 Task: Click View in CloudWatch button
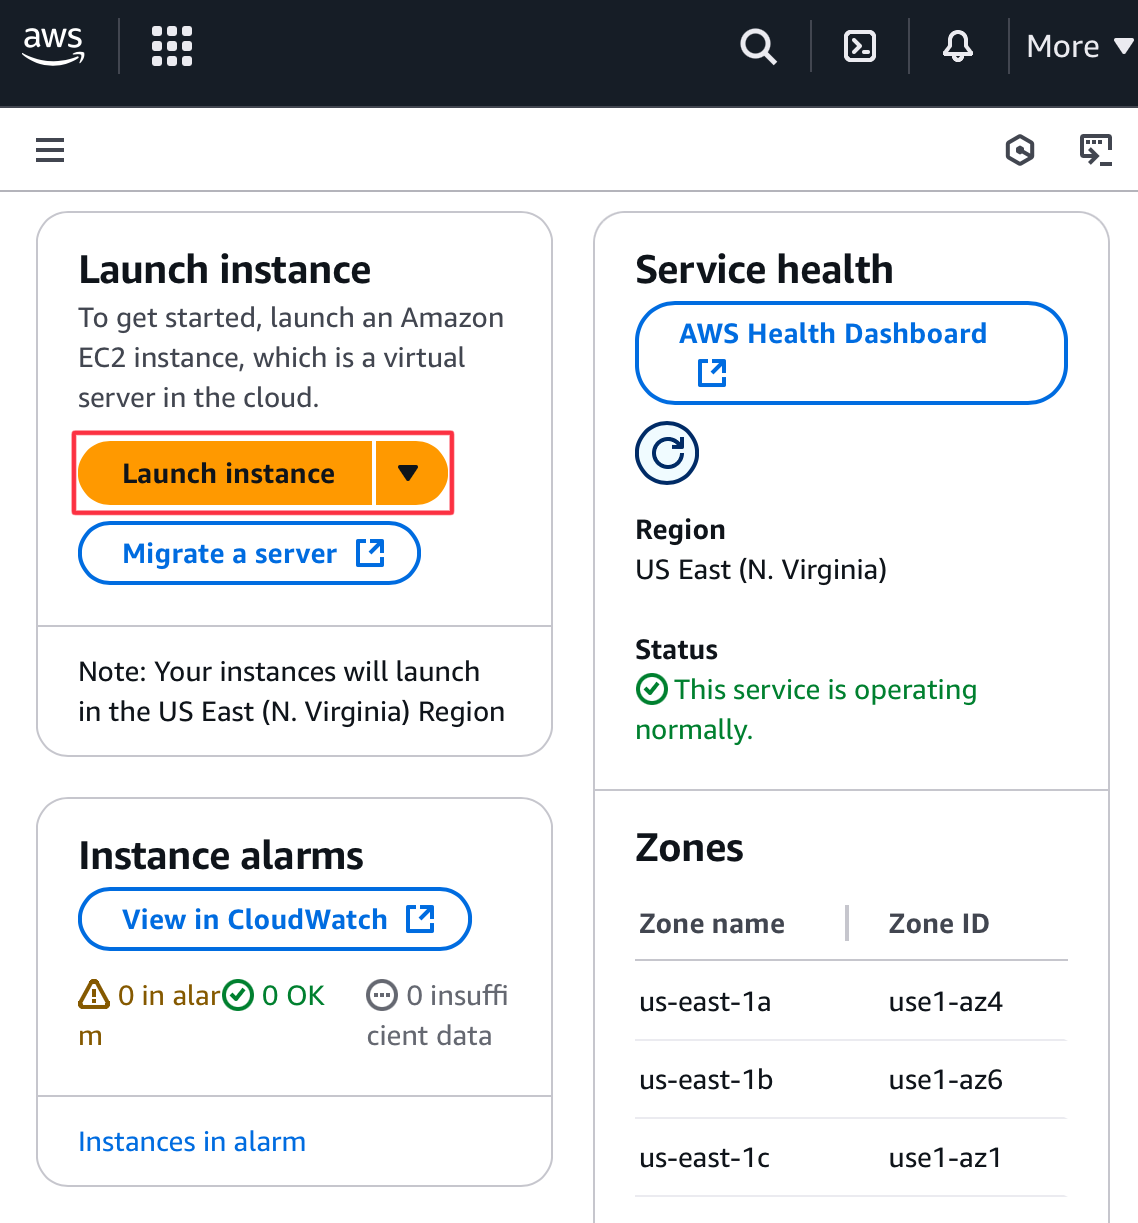[x=274, y=919]
